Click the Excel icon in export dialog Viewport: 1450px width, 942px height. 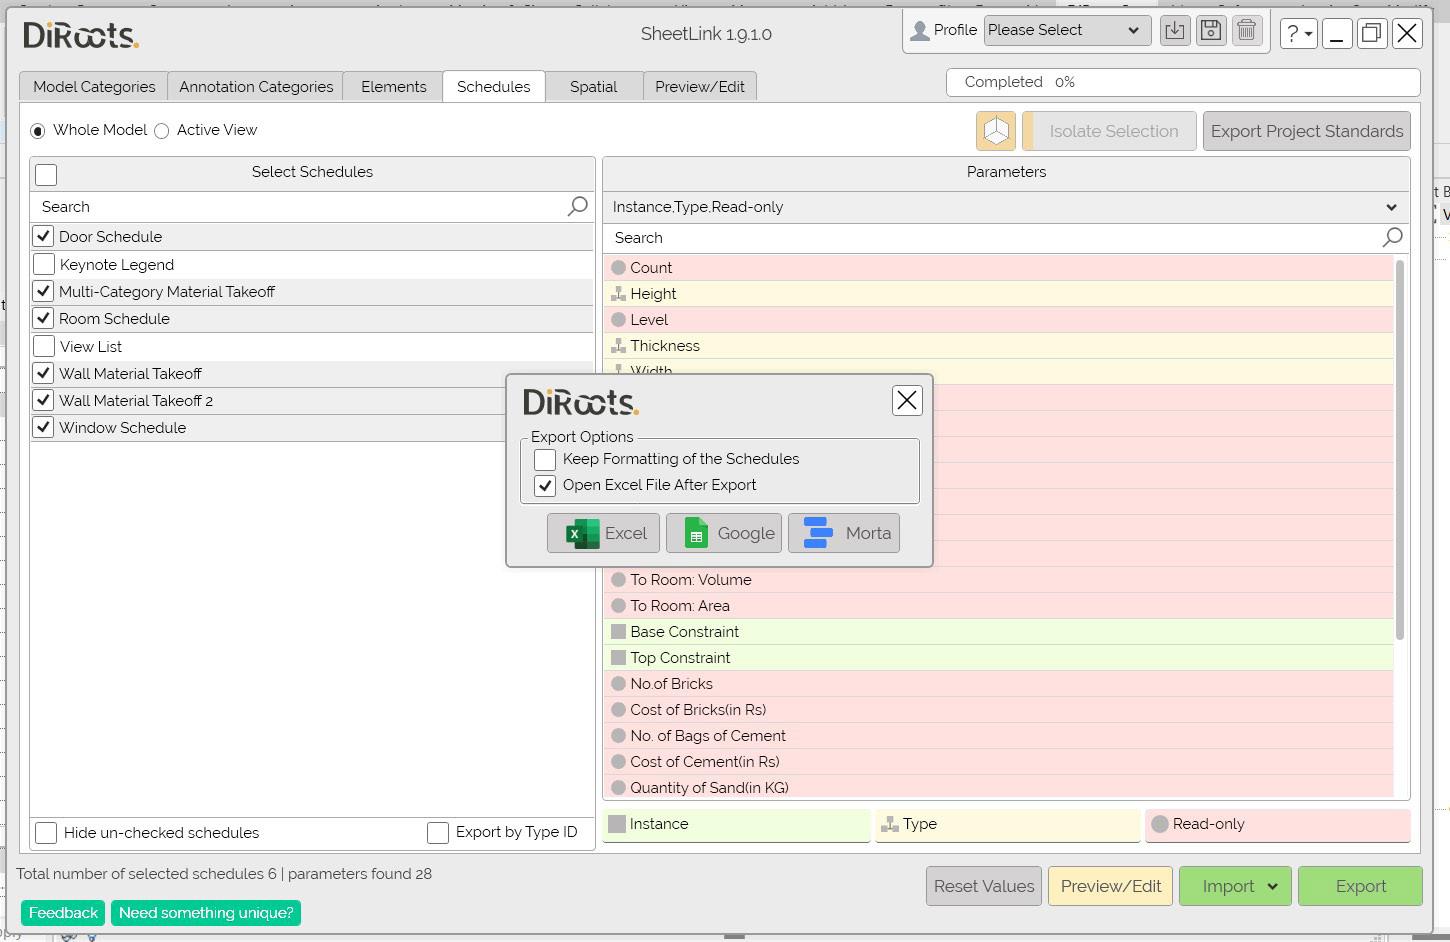[x=582, y=534]
